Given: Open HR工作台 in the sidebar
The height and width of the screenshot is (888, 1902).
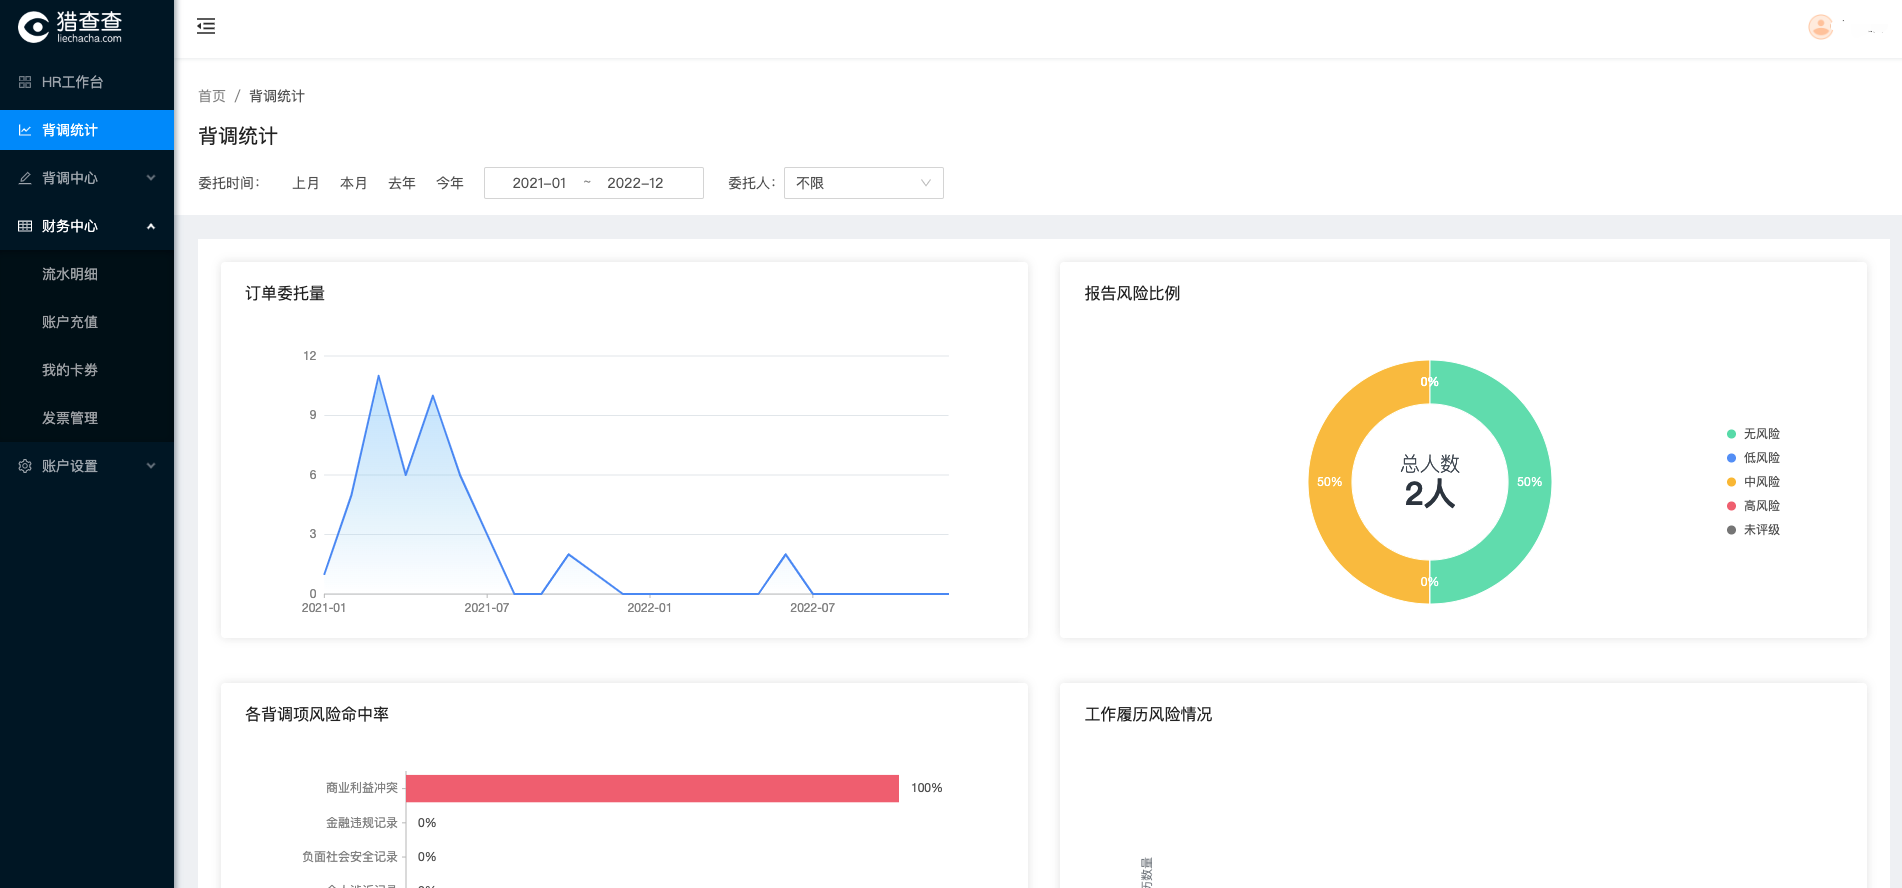Looking at the screenshot, I should 87,82.
